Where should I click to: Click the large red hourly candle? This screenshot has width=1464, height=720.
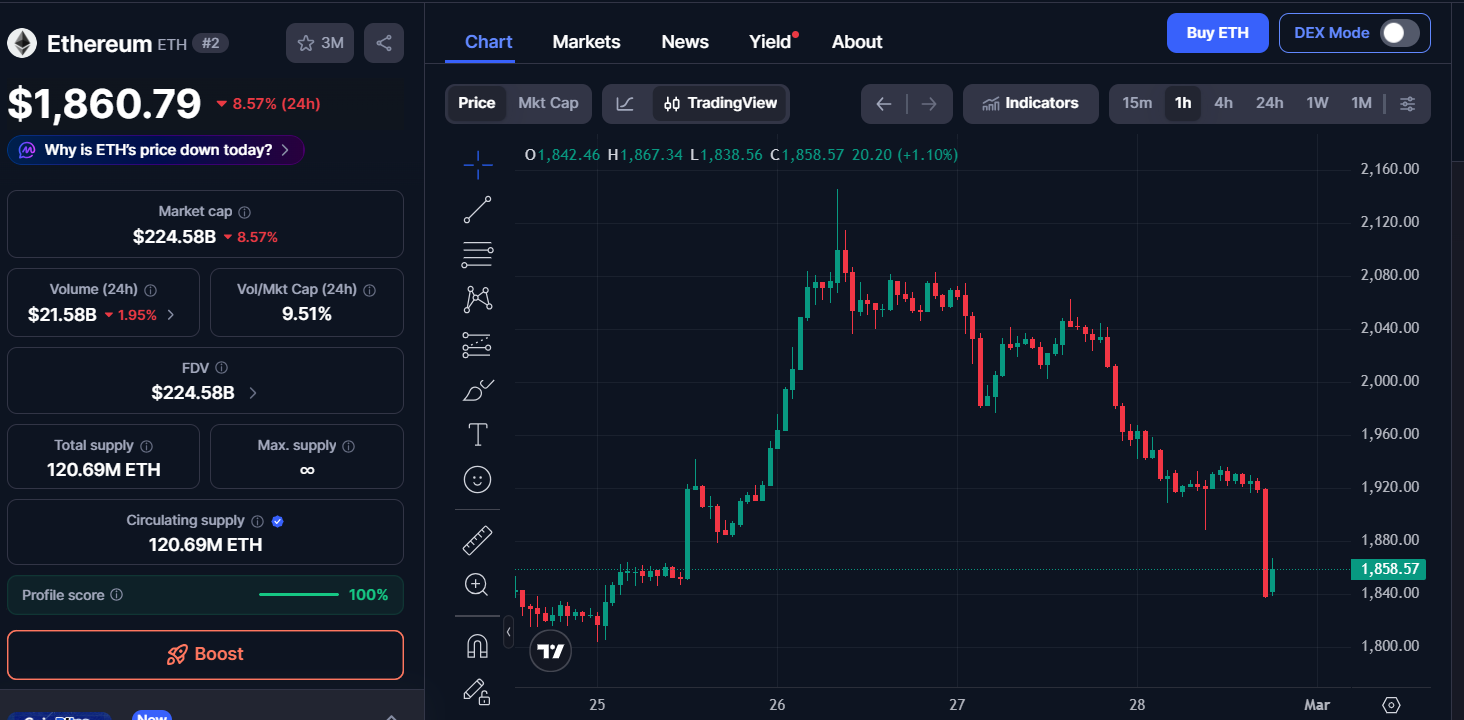[x=1266, y=542]
